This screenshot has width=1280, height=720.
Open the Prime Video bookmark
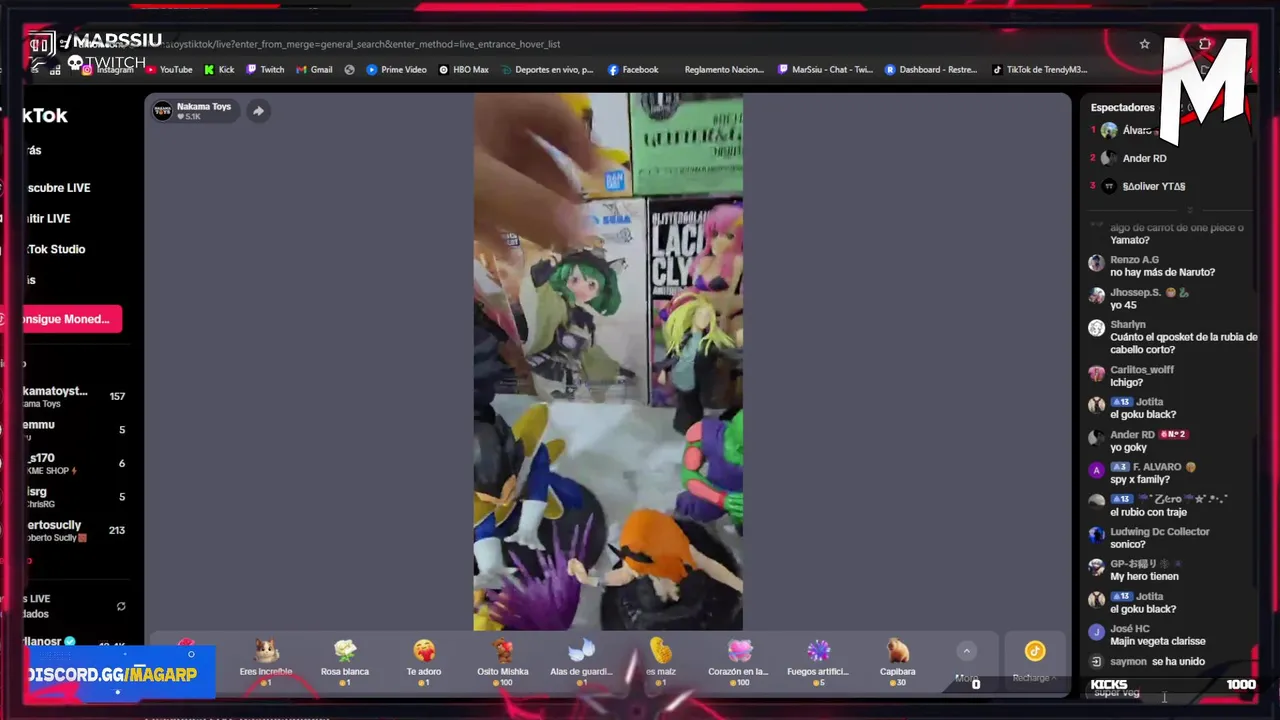pos(396,70)
